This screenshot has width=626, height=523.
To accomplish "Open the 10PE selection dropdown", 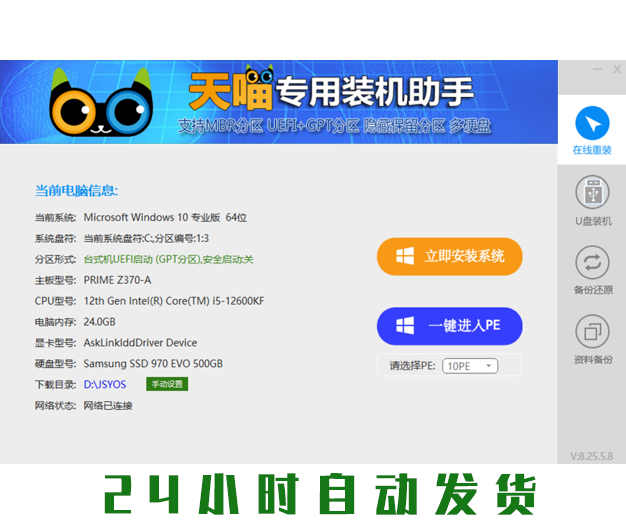I will coord(470,366).
